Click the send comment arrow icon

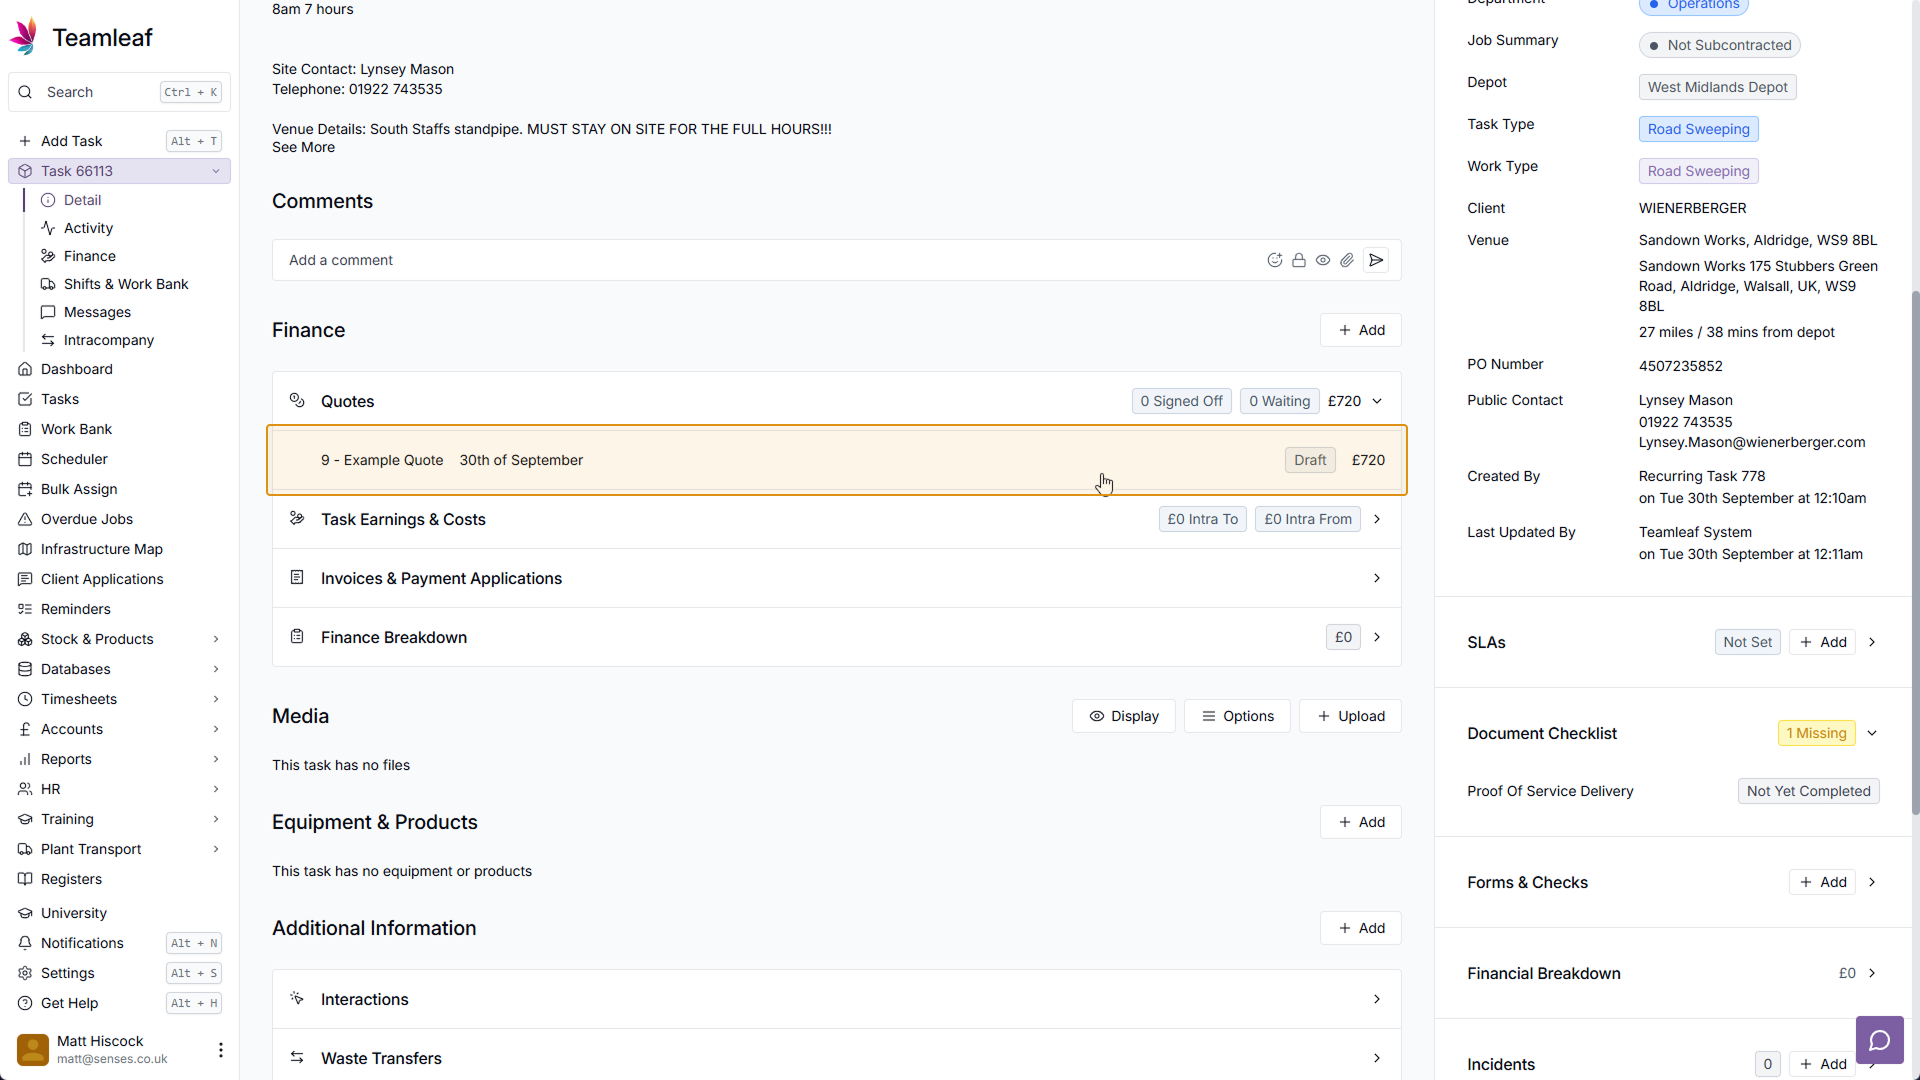pos(1376,260)
